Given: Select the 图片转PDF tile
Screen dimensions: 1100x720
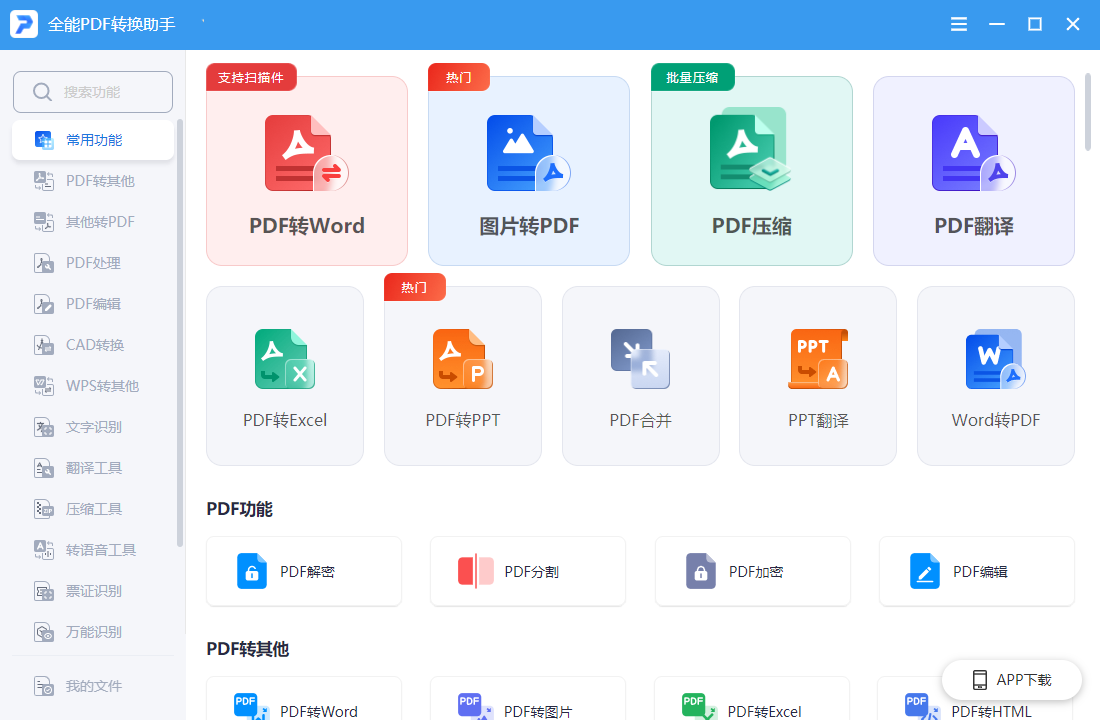Looking at the screenshot, I should (529, 171).
